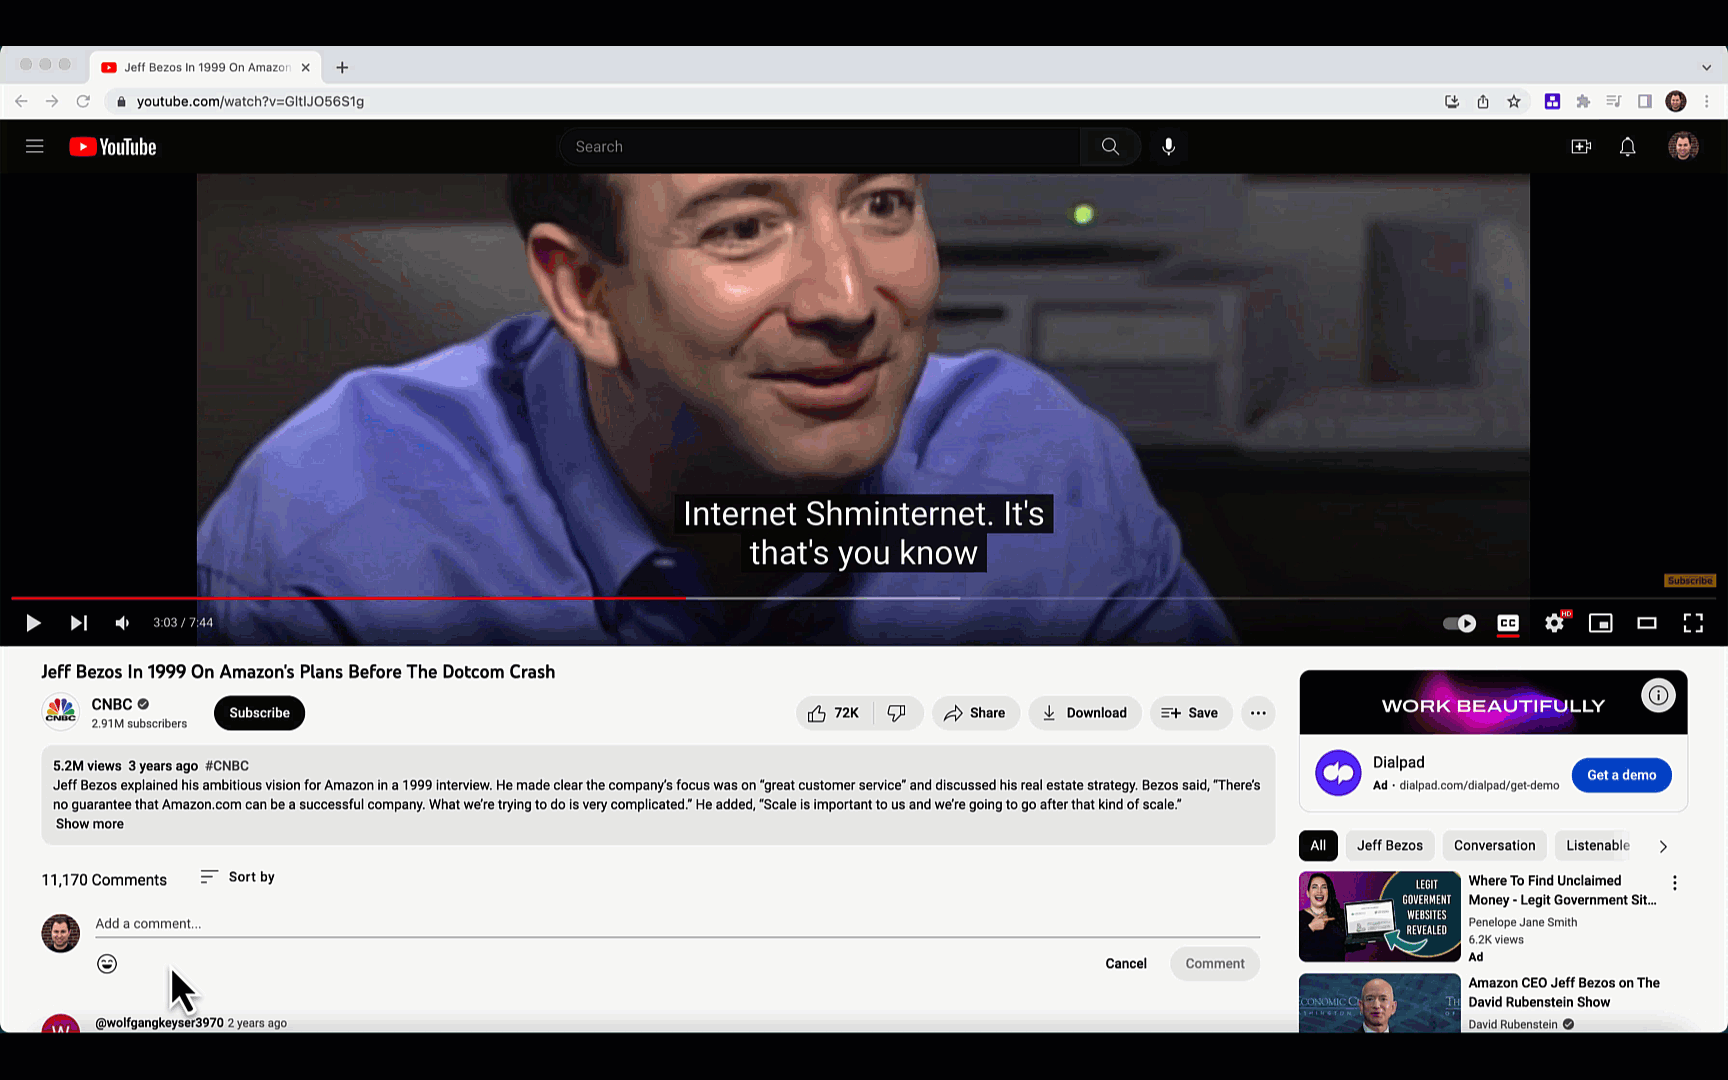Open the YouTube guide hamburger menu
The height and width of the screenshot is (1080, 1728).
point(35,147)
